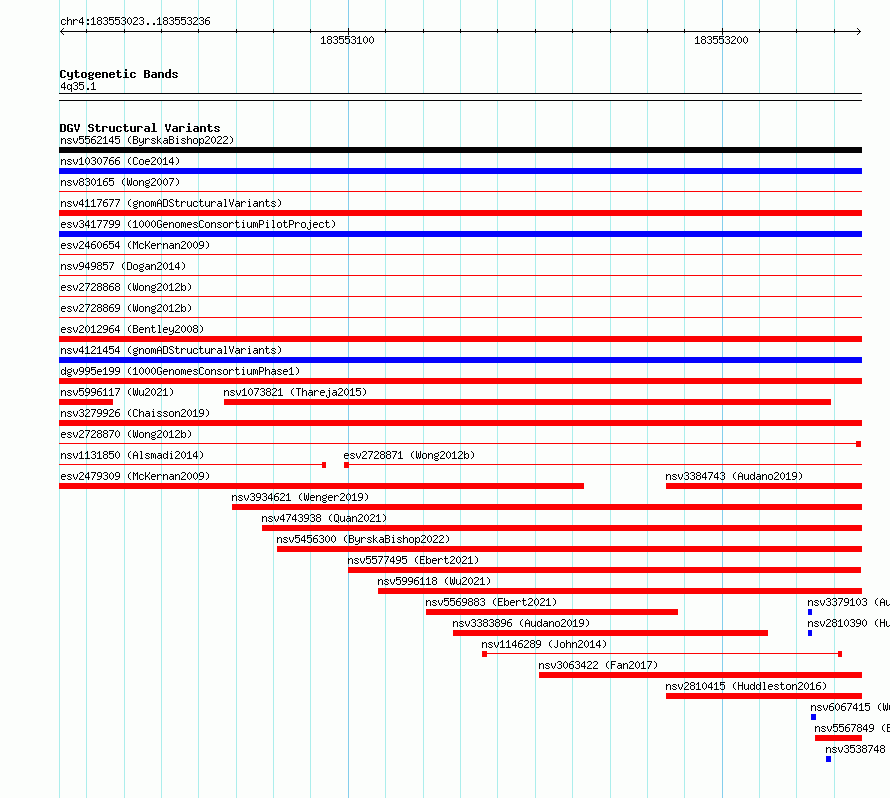The width and height of the screenshot is (890, 798).
Task: Select esv2728868 (Wong2012b) variant label
Action: tap(126, 287)
